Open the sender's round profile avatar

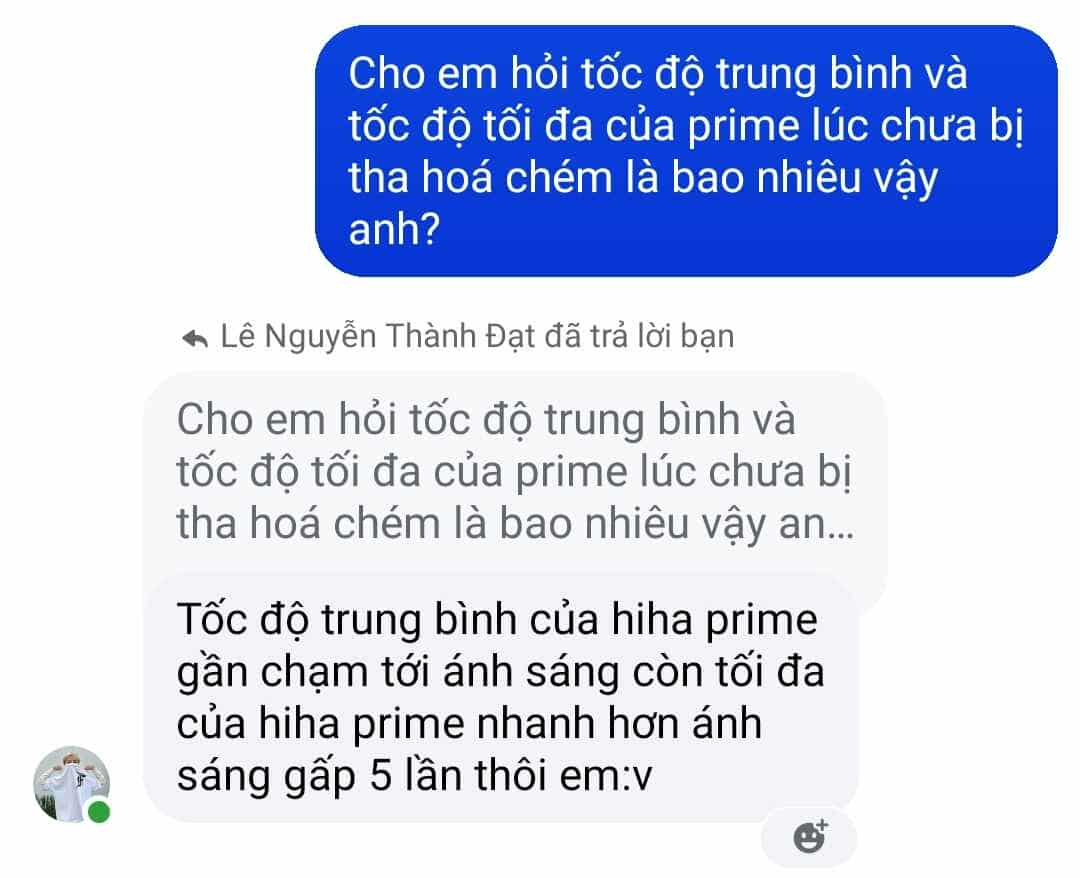point(72,784)
